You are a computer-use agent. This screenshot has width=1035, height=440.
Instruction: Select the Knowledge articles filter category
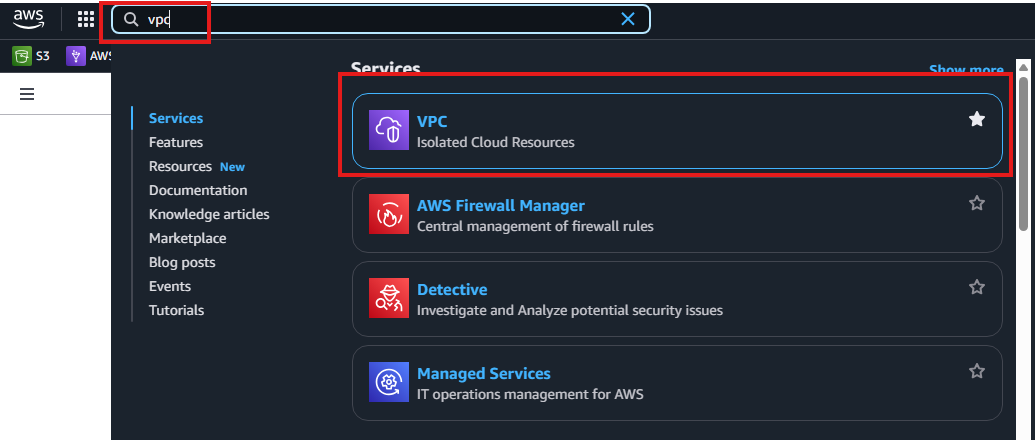tap(209, 214)
